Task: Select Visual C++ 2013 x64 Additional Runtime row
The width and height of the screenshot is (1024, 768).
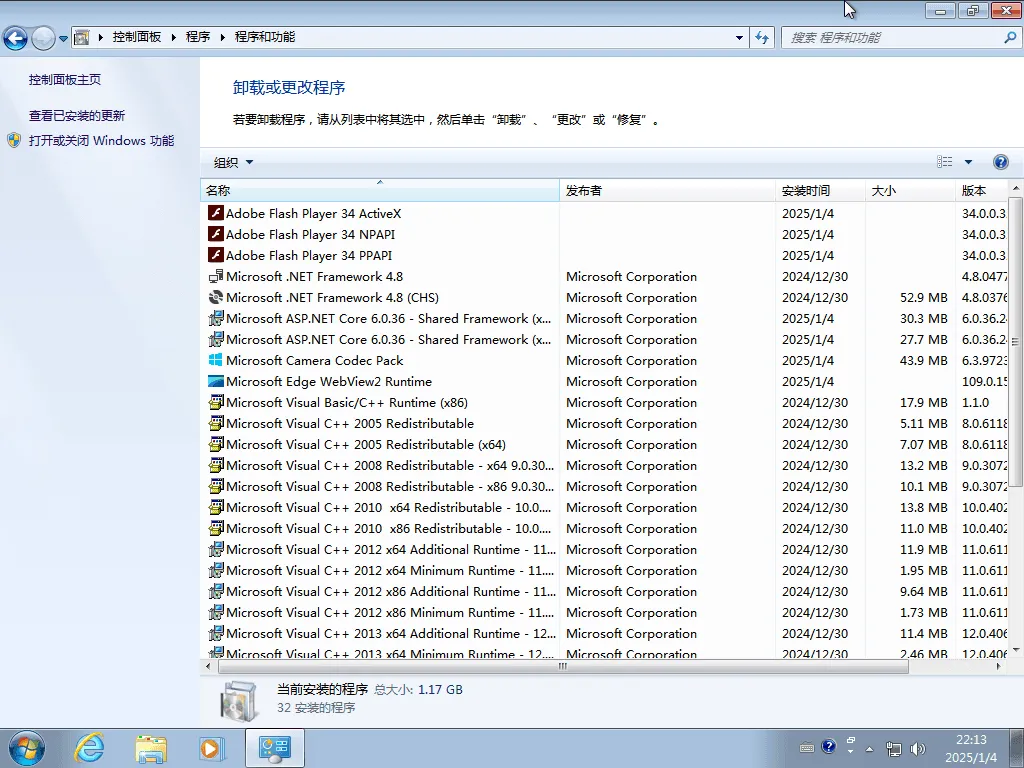Action: click(604, 633)
